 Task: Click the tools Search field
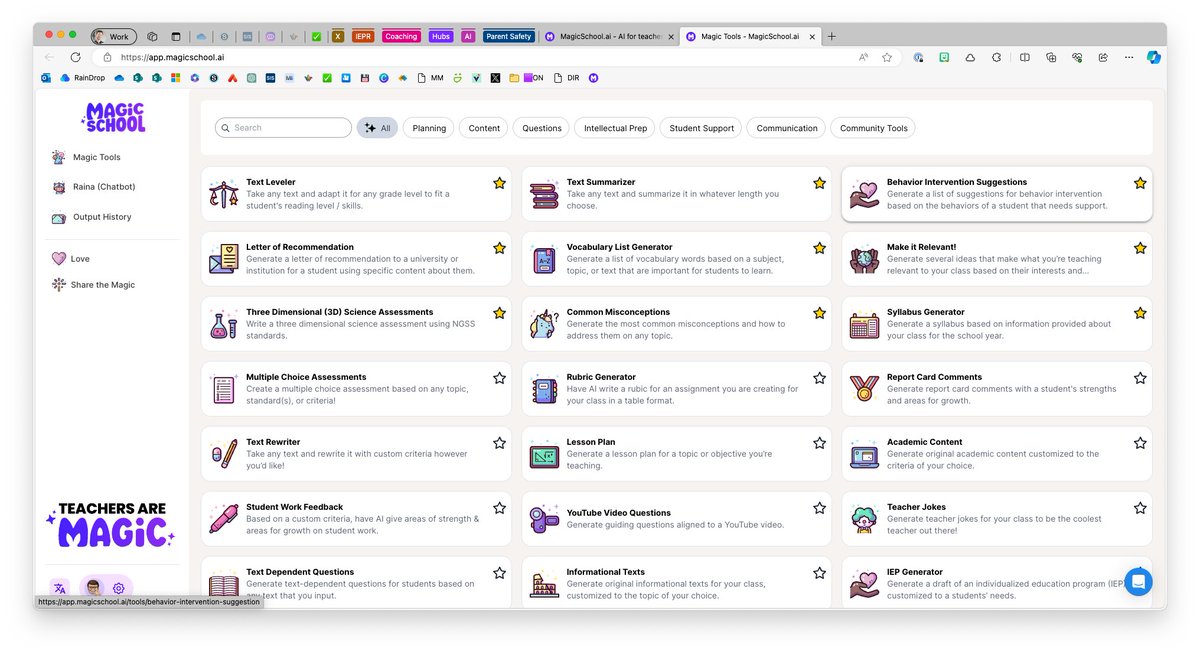point(283,128)
